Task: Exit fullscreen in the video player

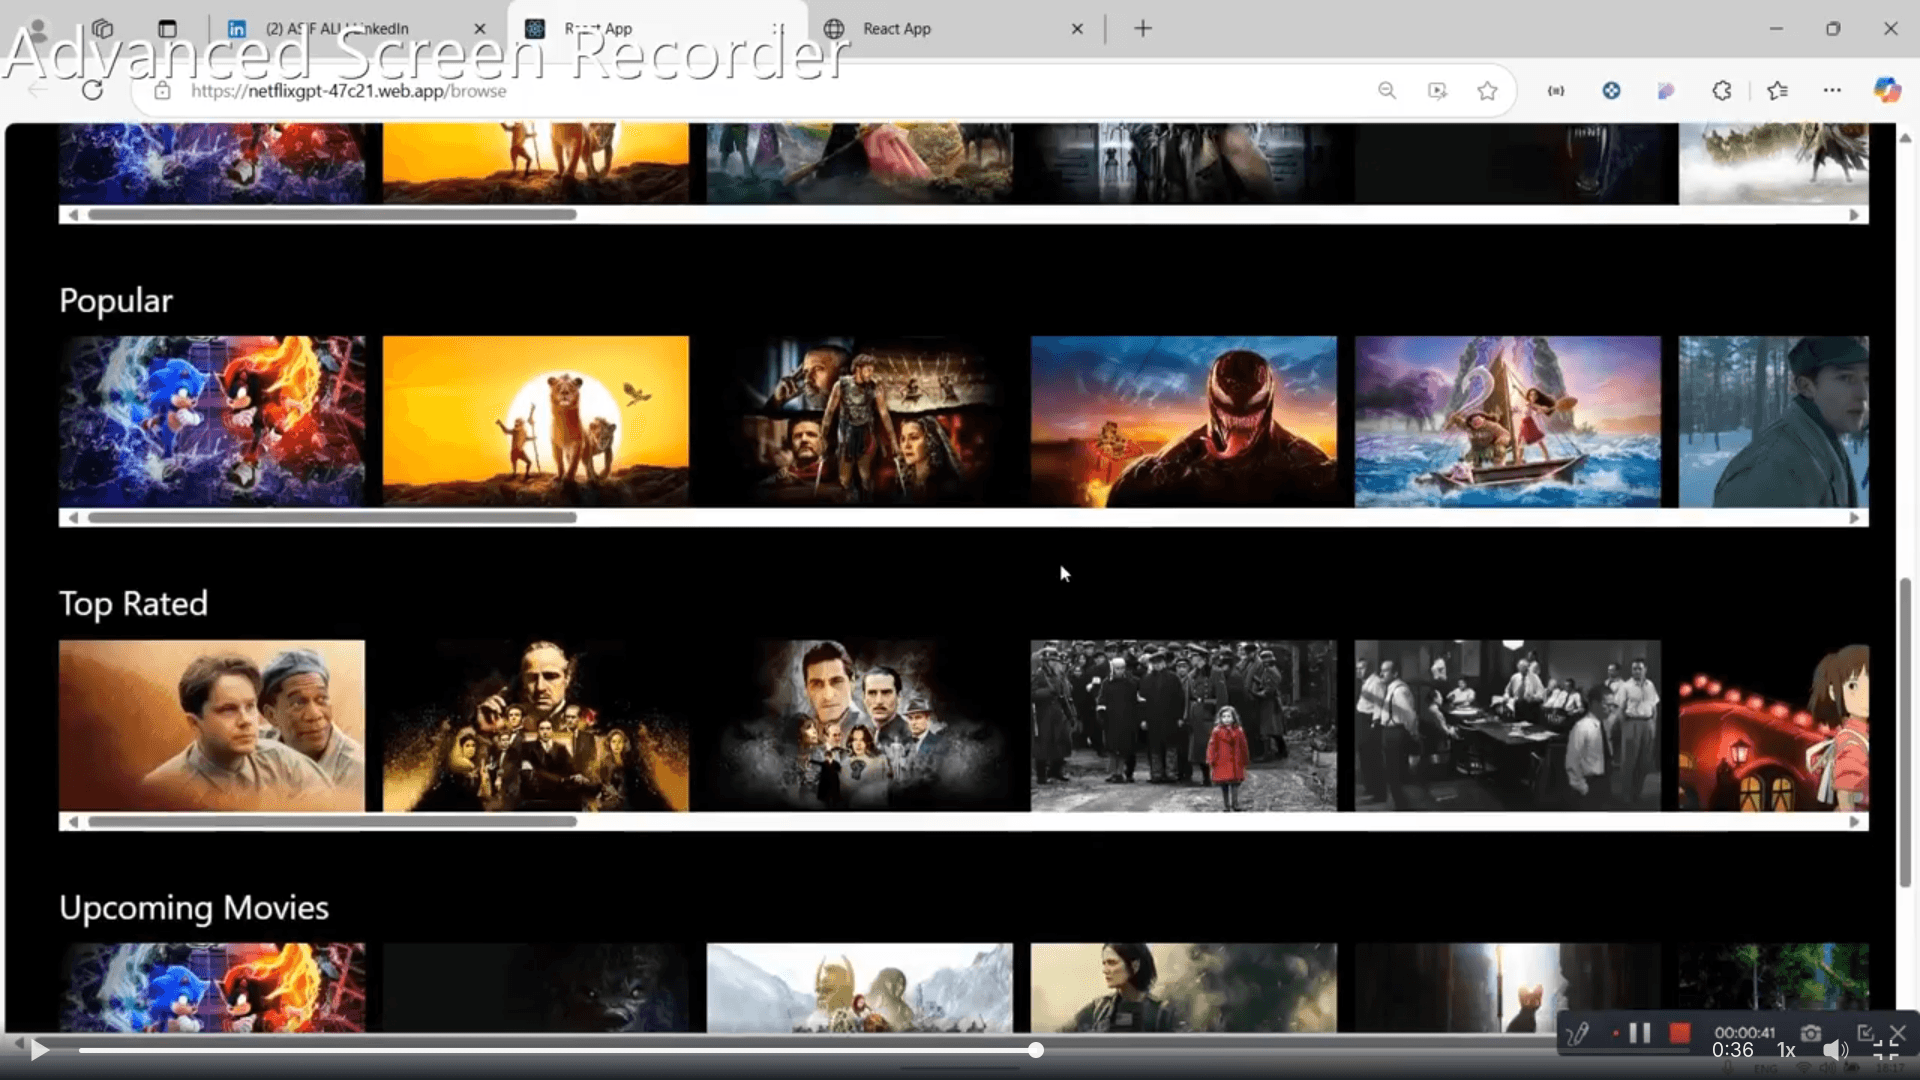Action: (x=1886, y=1050)
